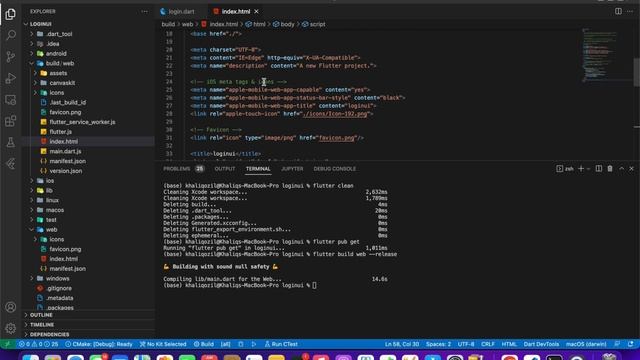Click the editor vertical scrollbar
The height and width of the screenshot is (360, 640).
click(x=637, y=73)
